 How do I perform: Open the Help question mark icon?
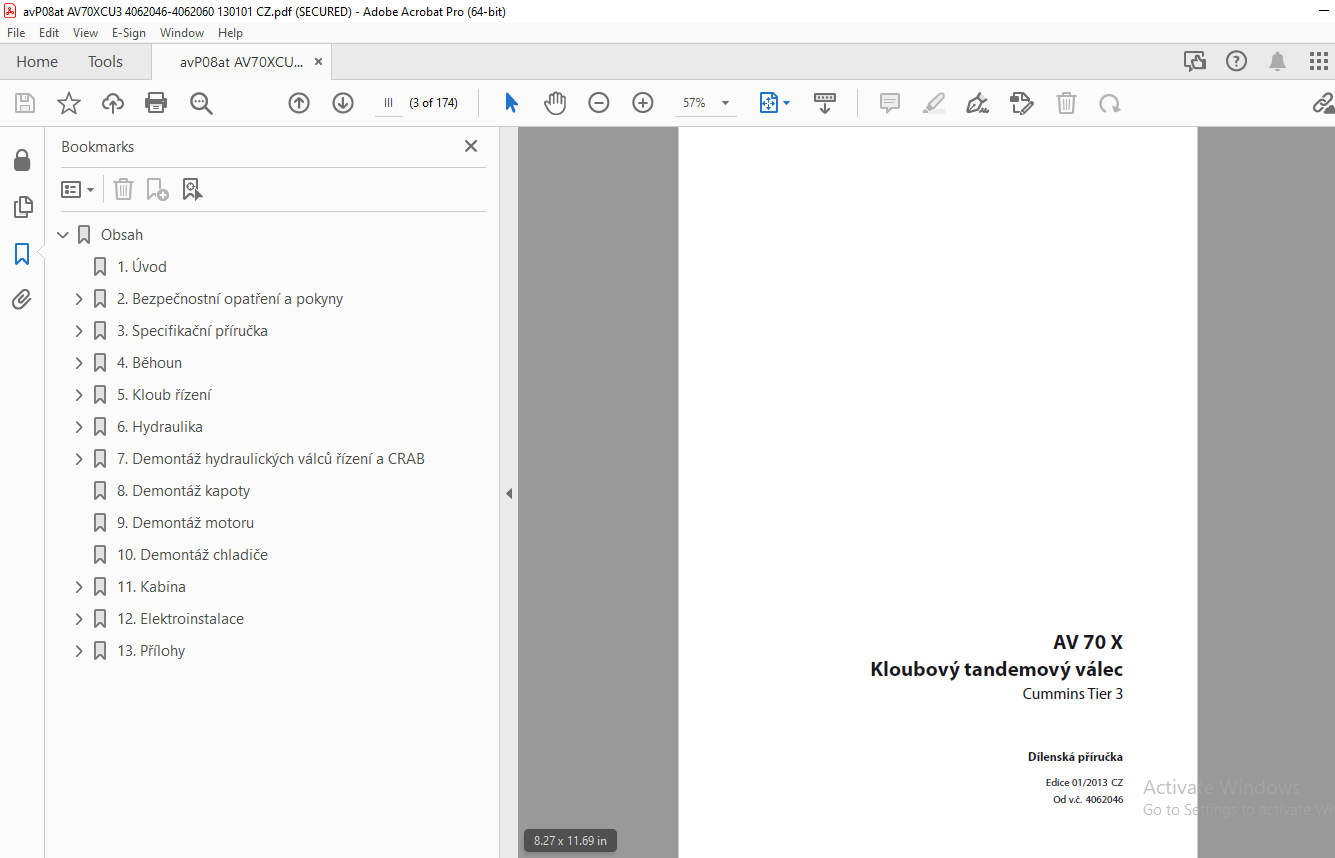[x=1237, y=62]
